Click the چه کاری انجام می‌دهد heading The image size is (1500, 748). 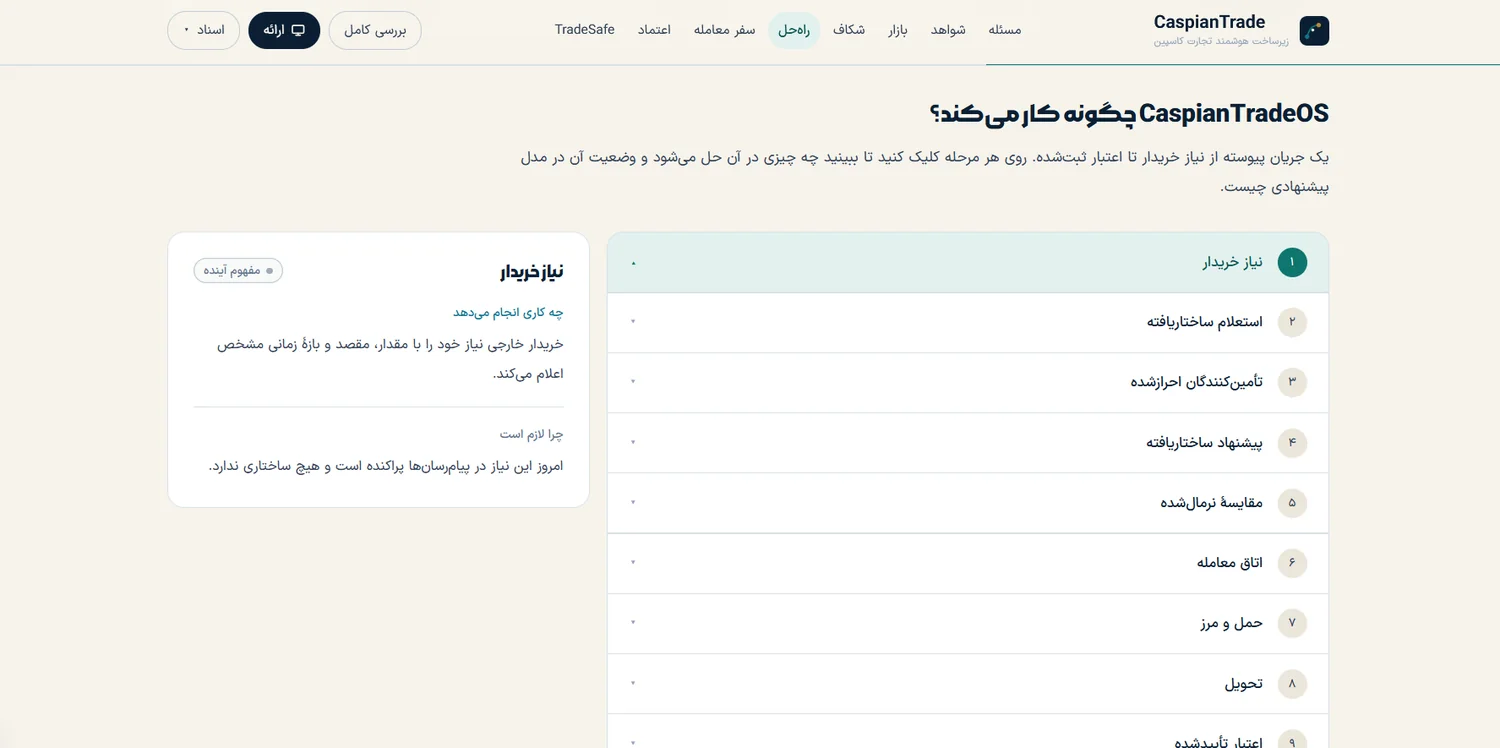(509, 313)
